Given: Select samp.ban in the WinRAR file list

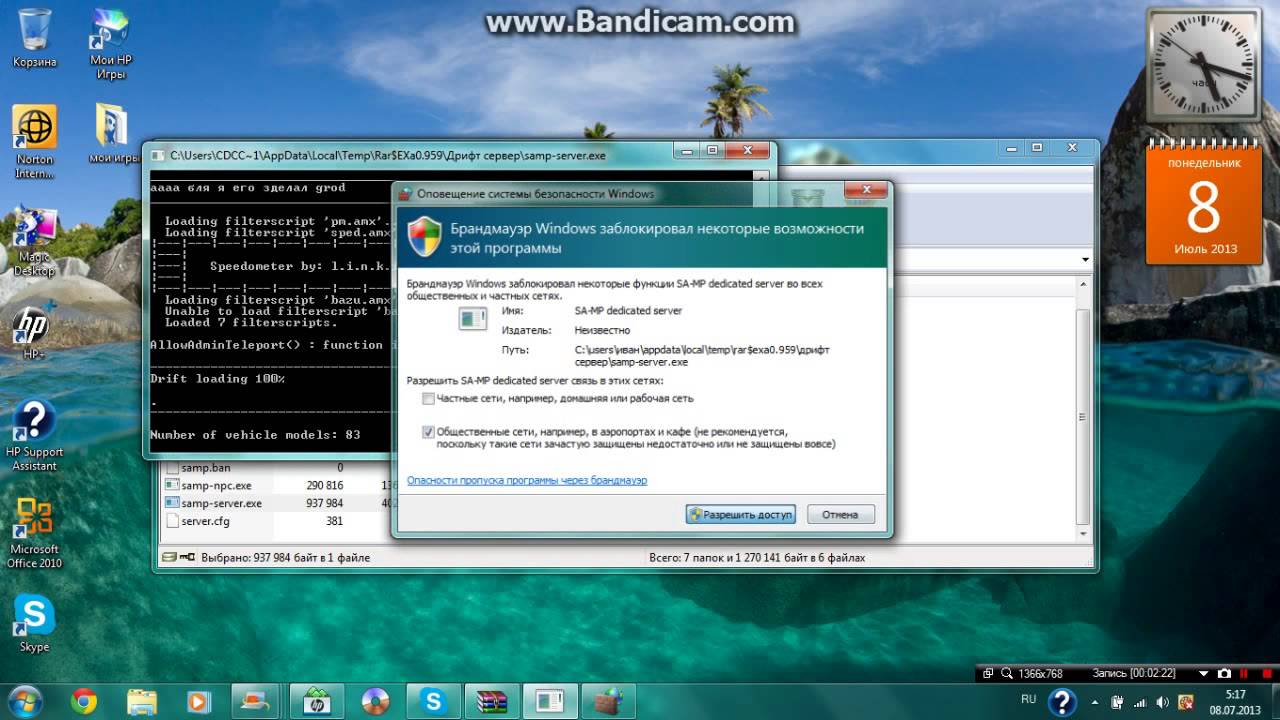Looking at the screenshot, I should click(x=205, y=467).
